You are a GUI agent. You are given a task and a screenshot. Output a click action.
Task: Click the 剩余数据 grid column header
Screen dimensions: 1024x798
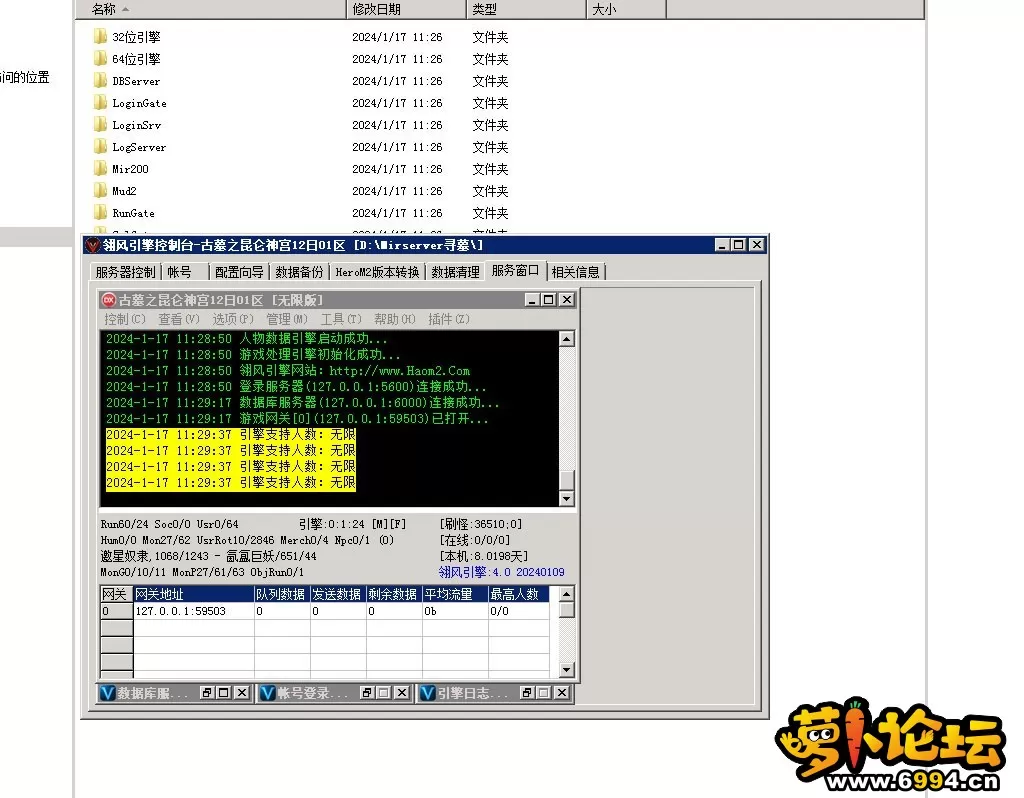tap(394, 594)
